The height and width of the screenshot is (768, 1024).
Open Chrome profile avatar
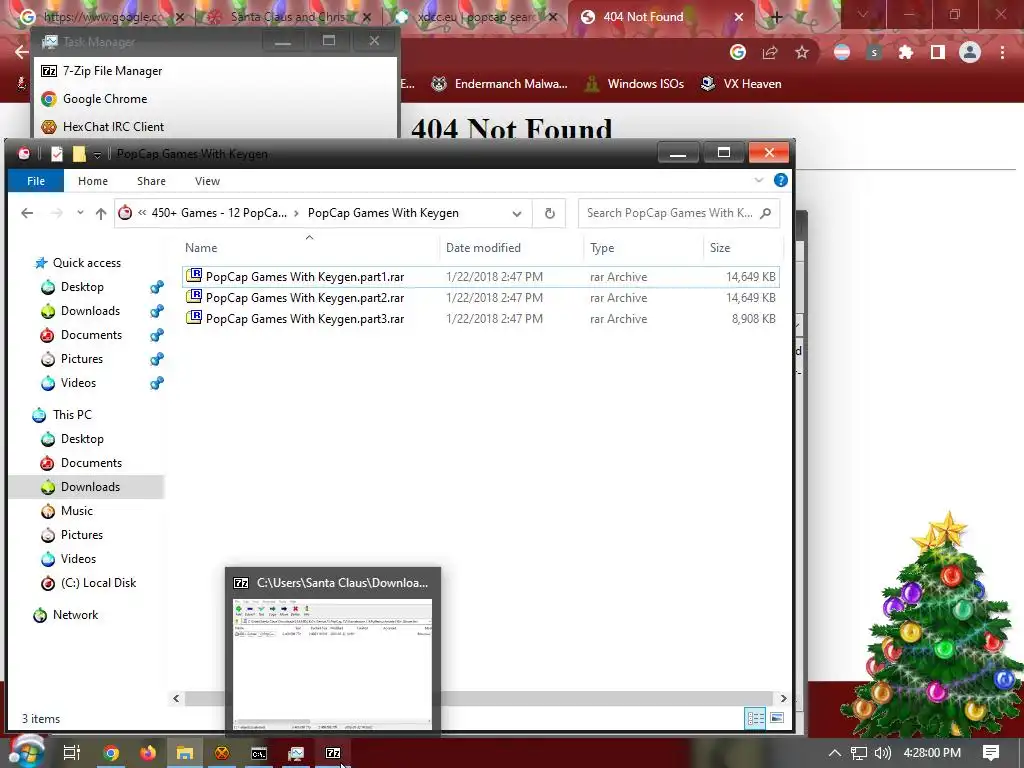pos(970,52)
